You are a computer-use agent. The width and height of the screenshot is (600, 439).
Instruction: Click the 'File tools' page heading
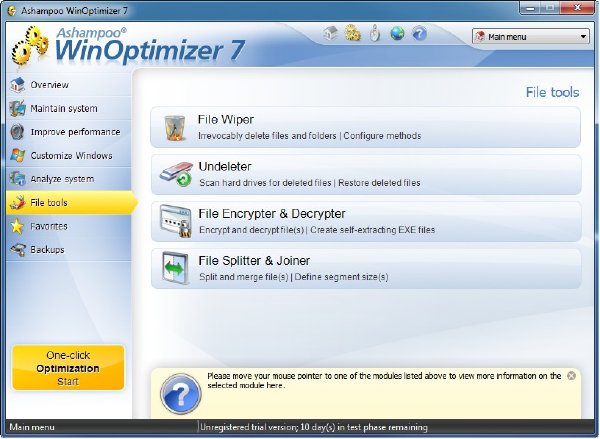(x=552, y=92)
